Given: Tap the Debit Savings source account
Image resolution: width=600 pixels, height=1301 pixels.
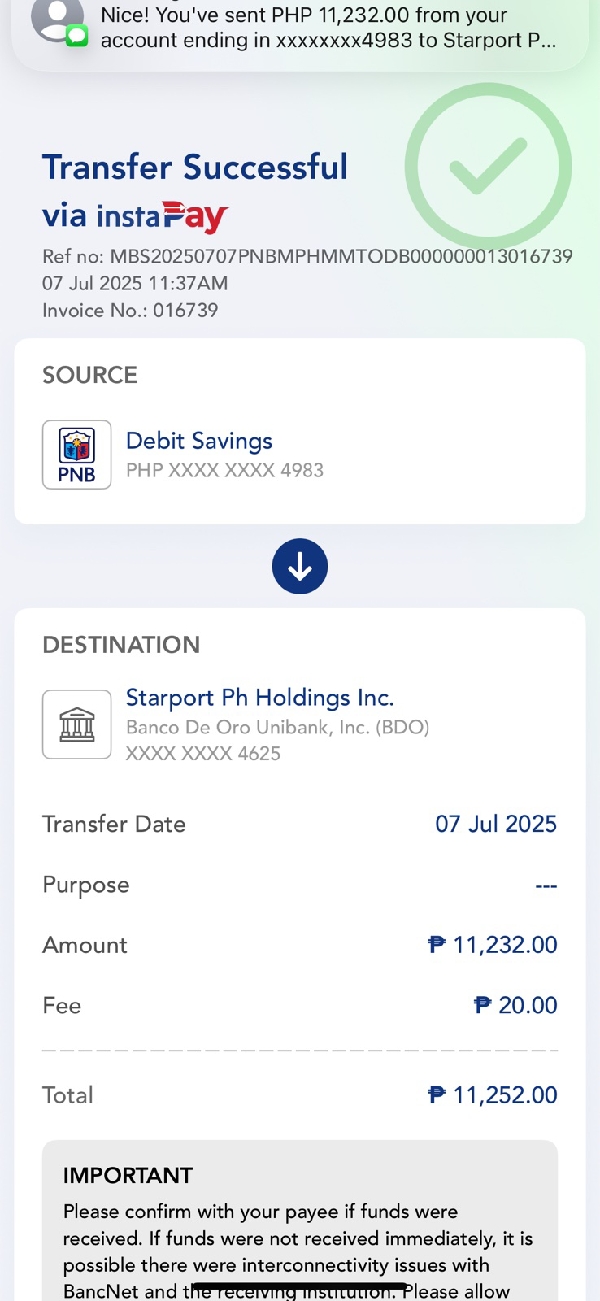Looking at the screenshot, I should pyautogui.click(x=199, y=441).
